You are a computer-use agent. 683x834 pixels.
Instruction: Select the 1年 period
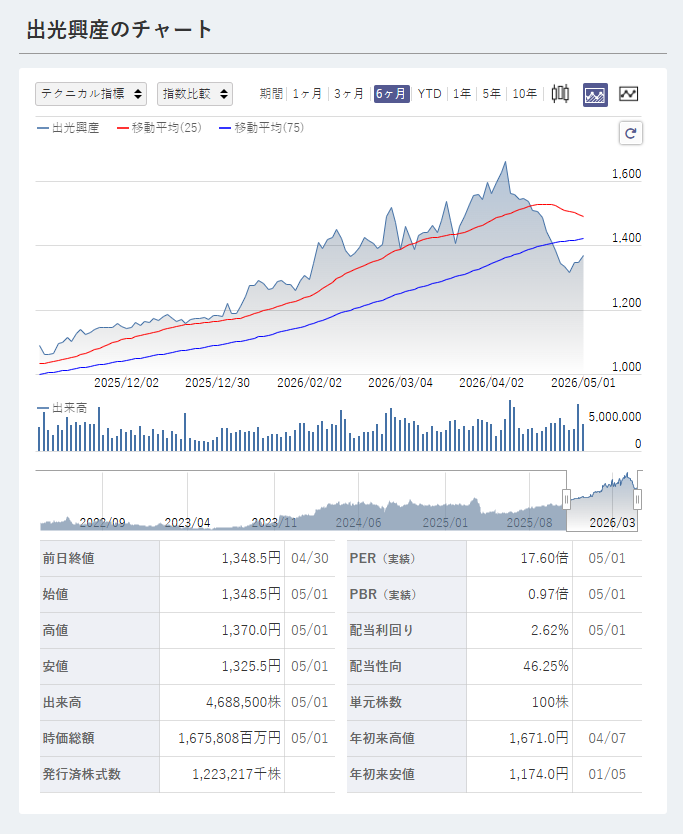coord(462,94)
